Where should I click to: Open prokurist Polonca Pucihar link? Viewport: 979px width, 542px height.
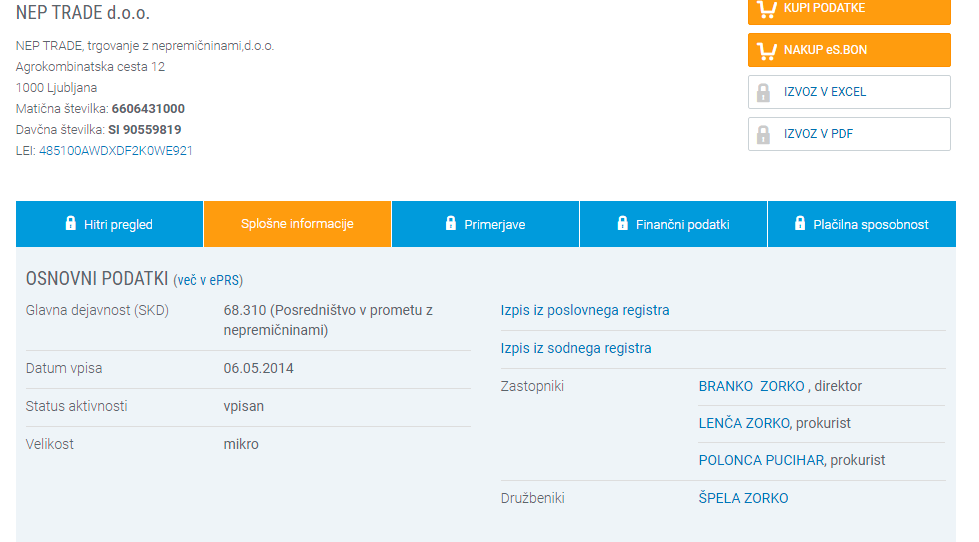pos(761,461)
